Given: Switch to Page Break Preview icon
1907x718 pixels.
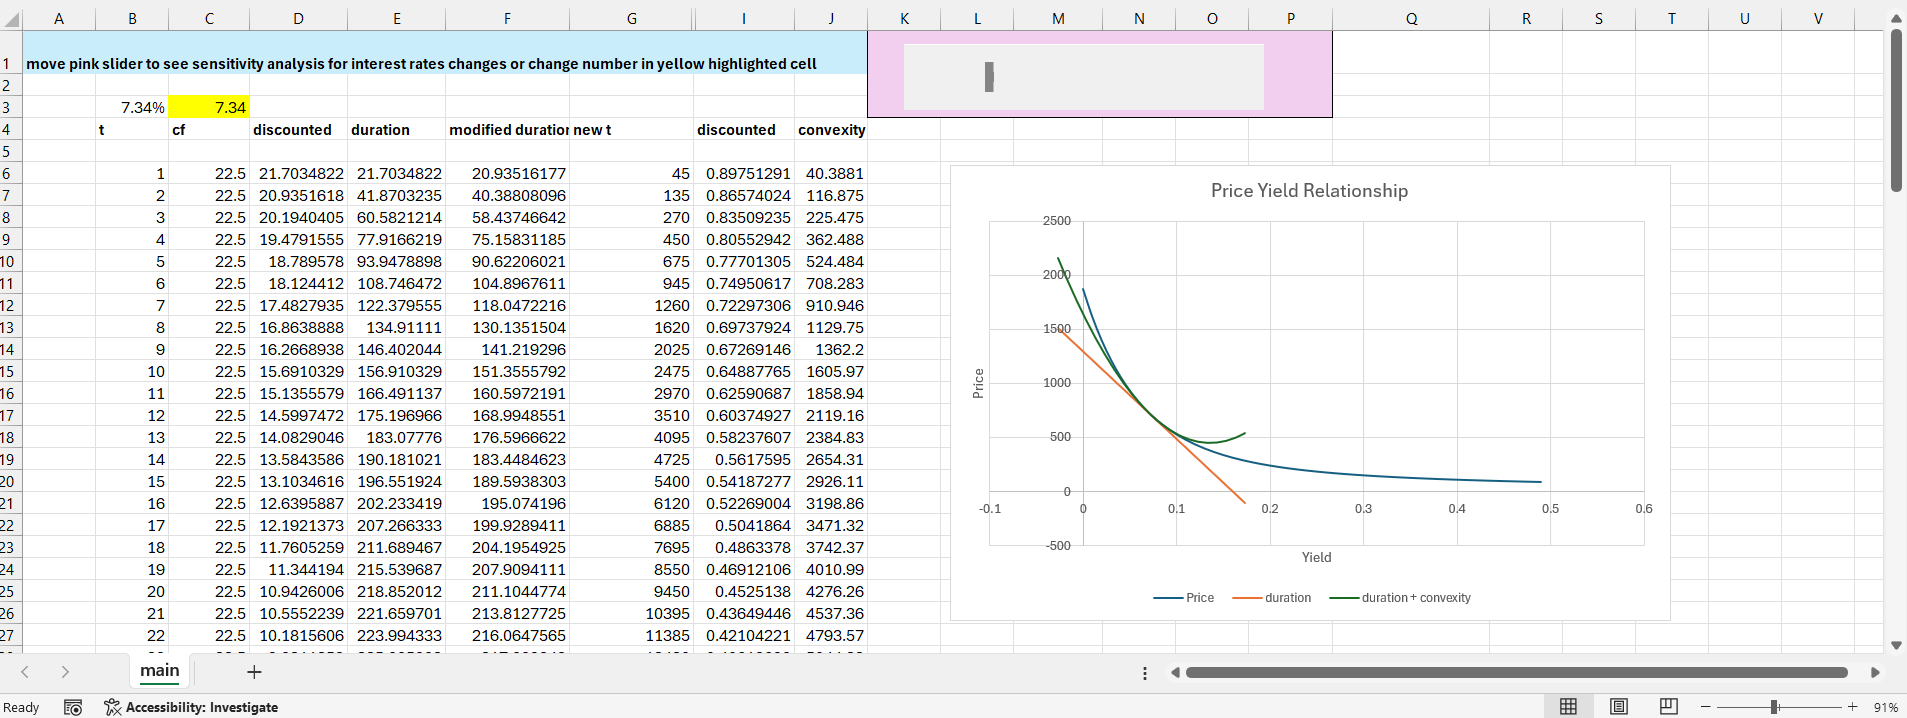Looking at the screenshot, I should click(1668, 707).
